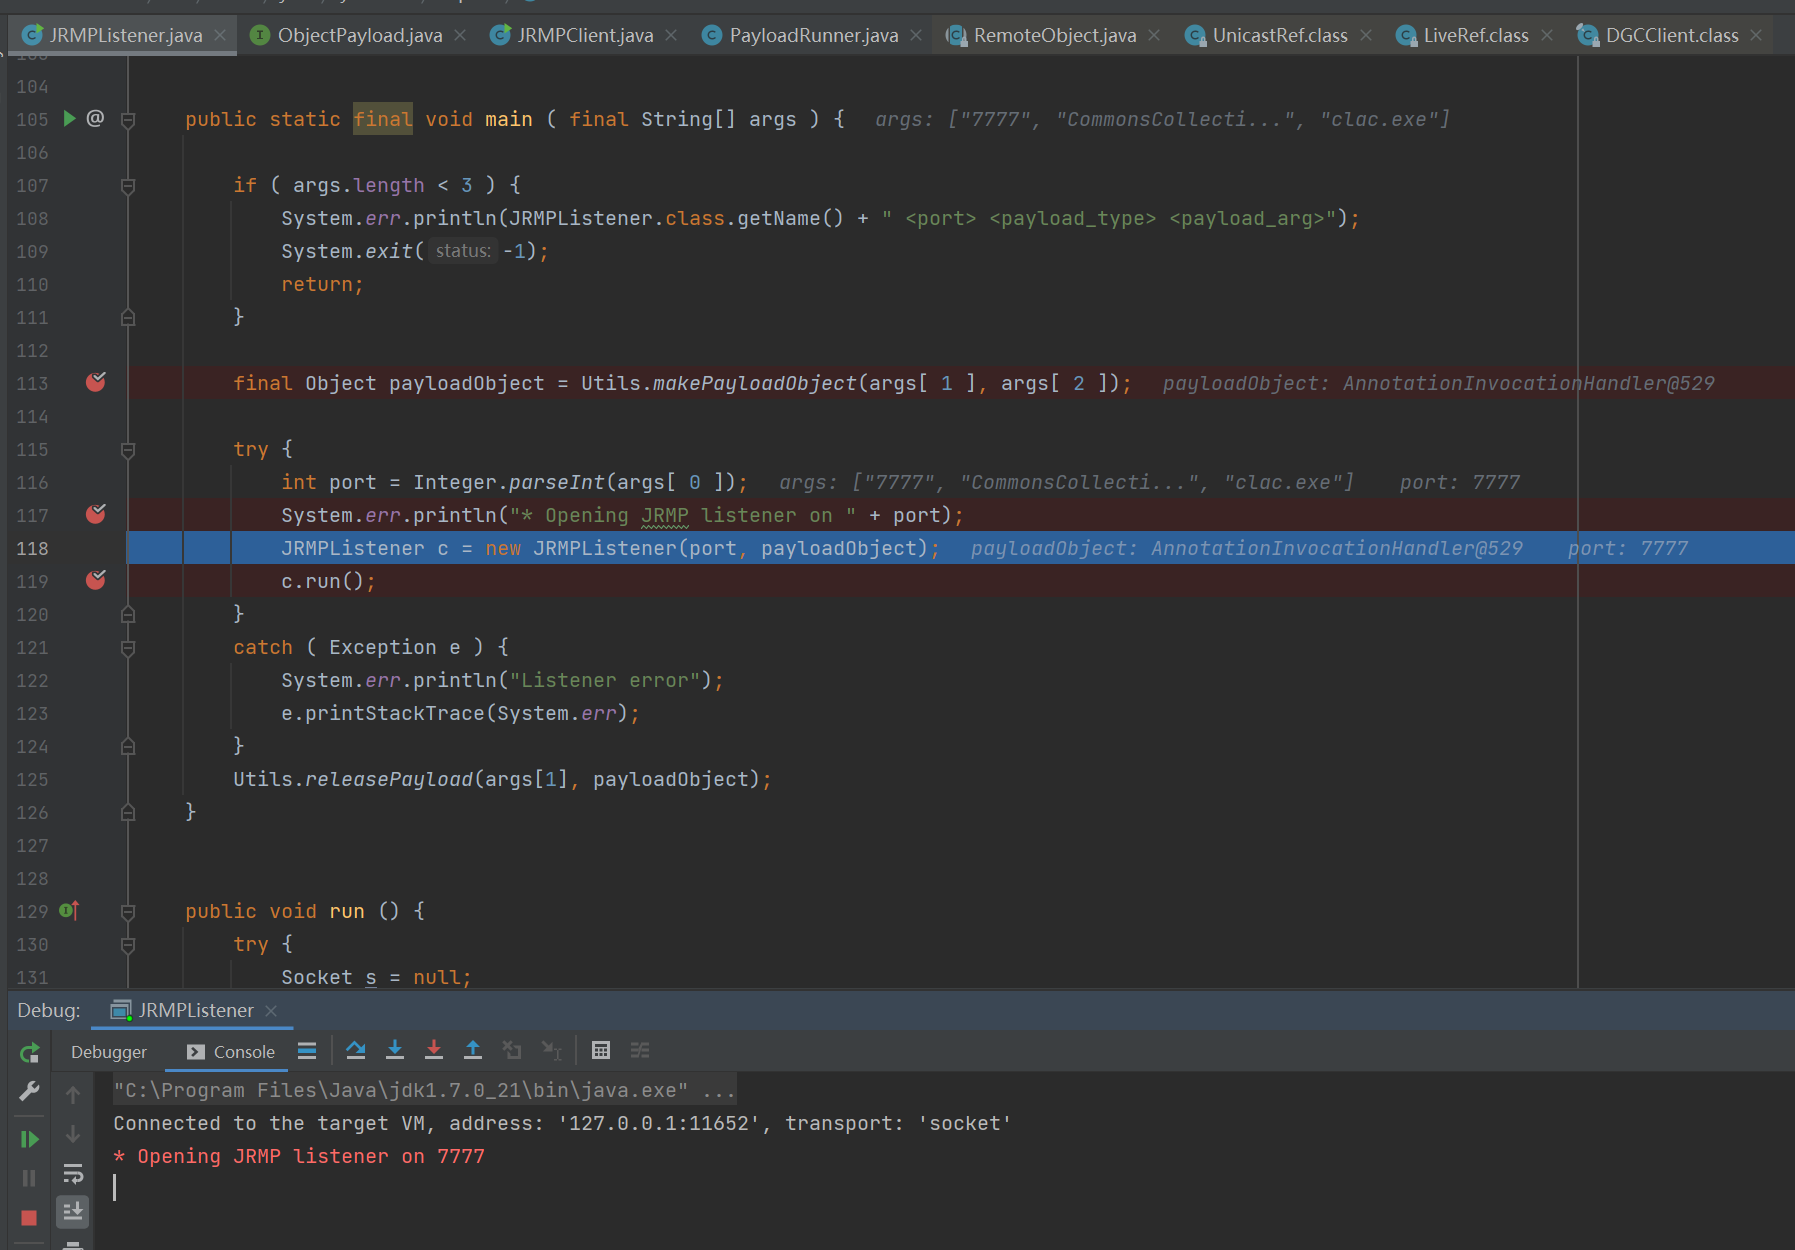
Task: Rerun the JRMPListener debug session
Action: [x=29, y=1052]
